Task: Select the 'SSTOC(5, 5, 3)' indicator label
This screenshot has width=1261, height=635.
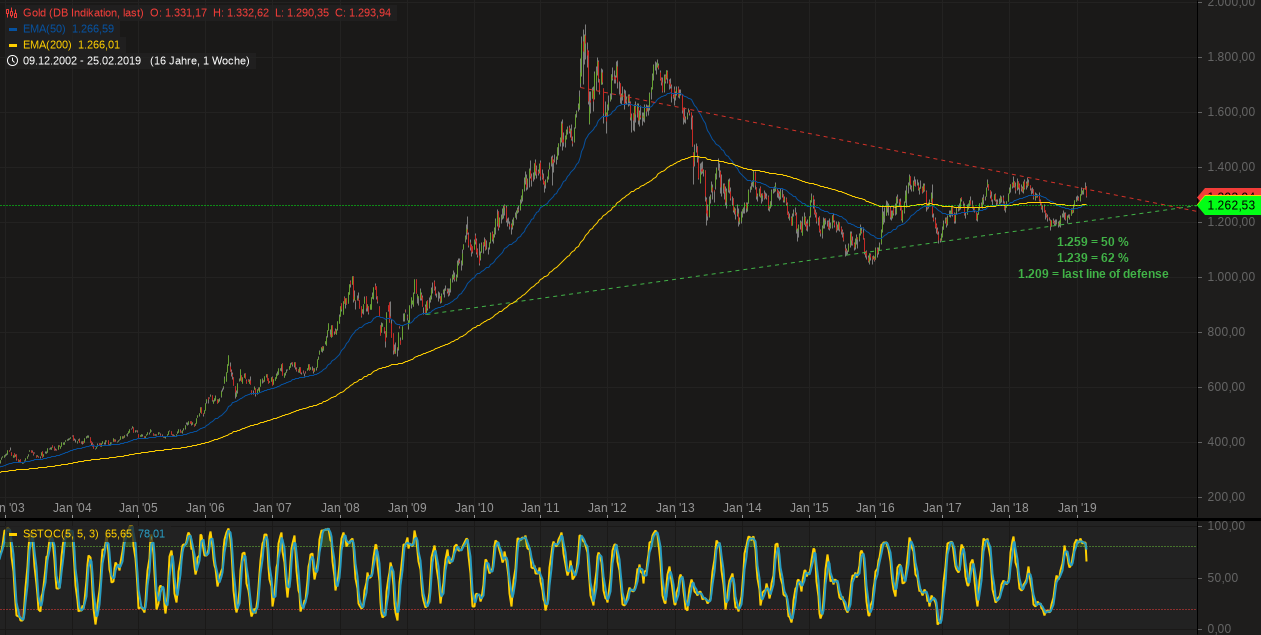Action: click(60, 534)
